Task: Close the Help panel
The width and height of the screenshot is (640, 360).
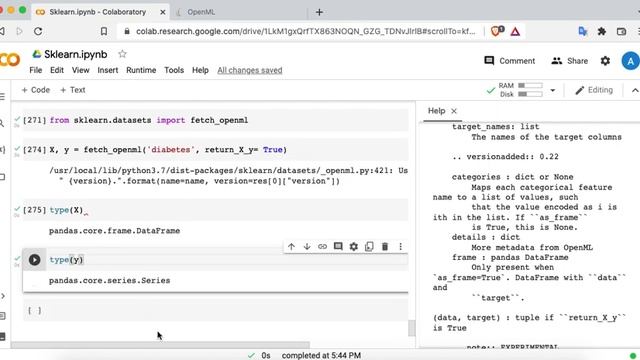Action: pyautogui.click(x=454, y=111)
